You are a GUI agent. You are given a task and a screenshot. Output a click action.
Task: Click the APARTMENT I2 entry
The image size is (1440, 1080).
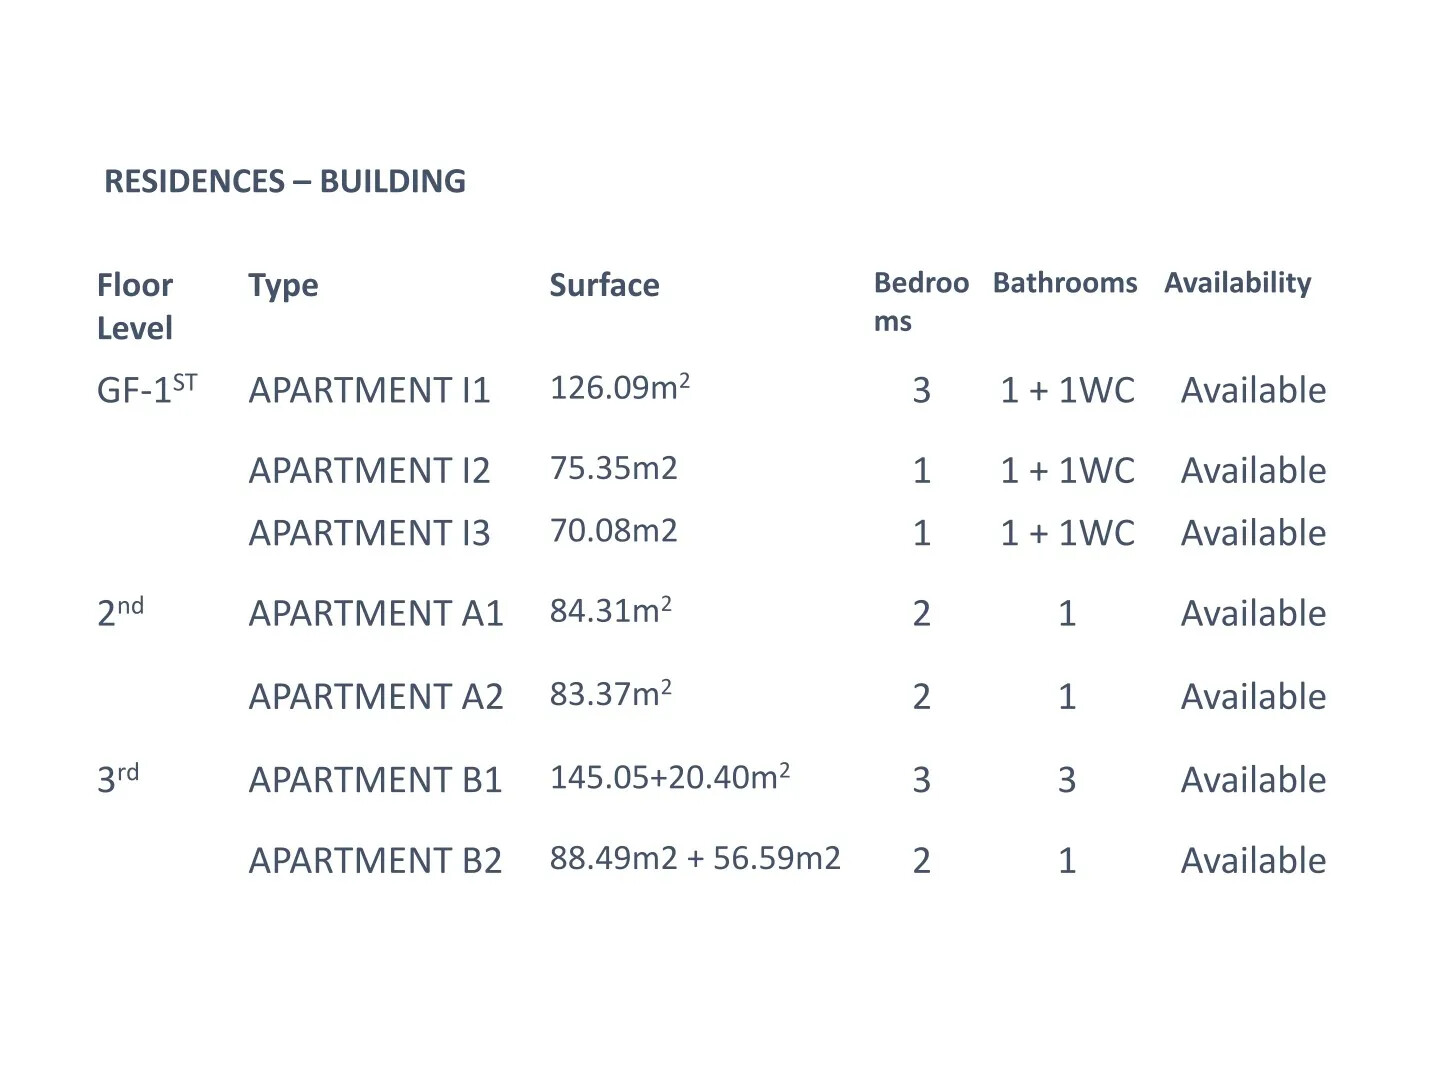[x=369, y=470]
